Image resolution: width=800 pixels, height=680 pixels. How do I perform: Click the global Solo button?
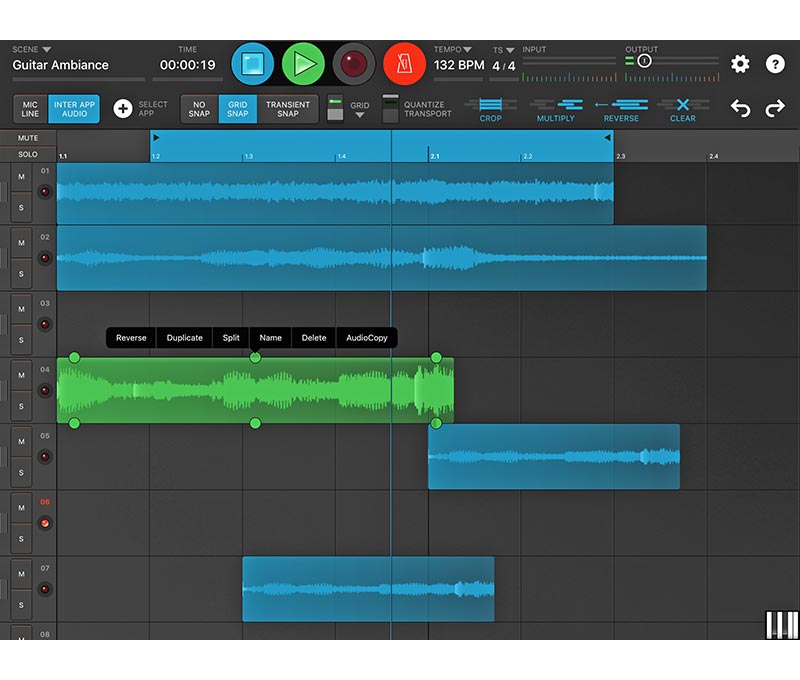click(x=28, y=154)
